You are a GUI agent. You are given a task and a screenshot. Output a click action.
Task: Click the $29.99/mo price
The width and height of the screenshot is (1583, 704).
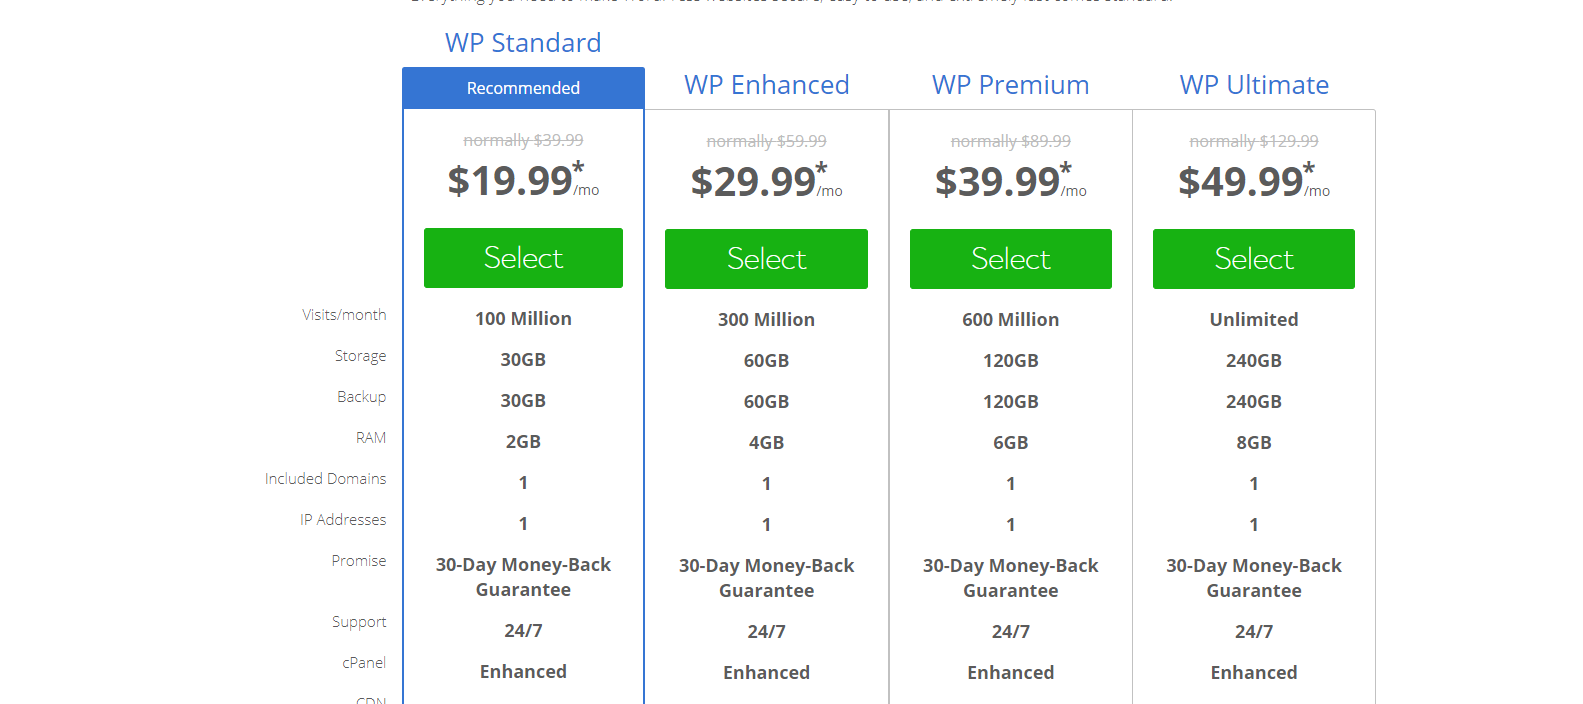766,181
